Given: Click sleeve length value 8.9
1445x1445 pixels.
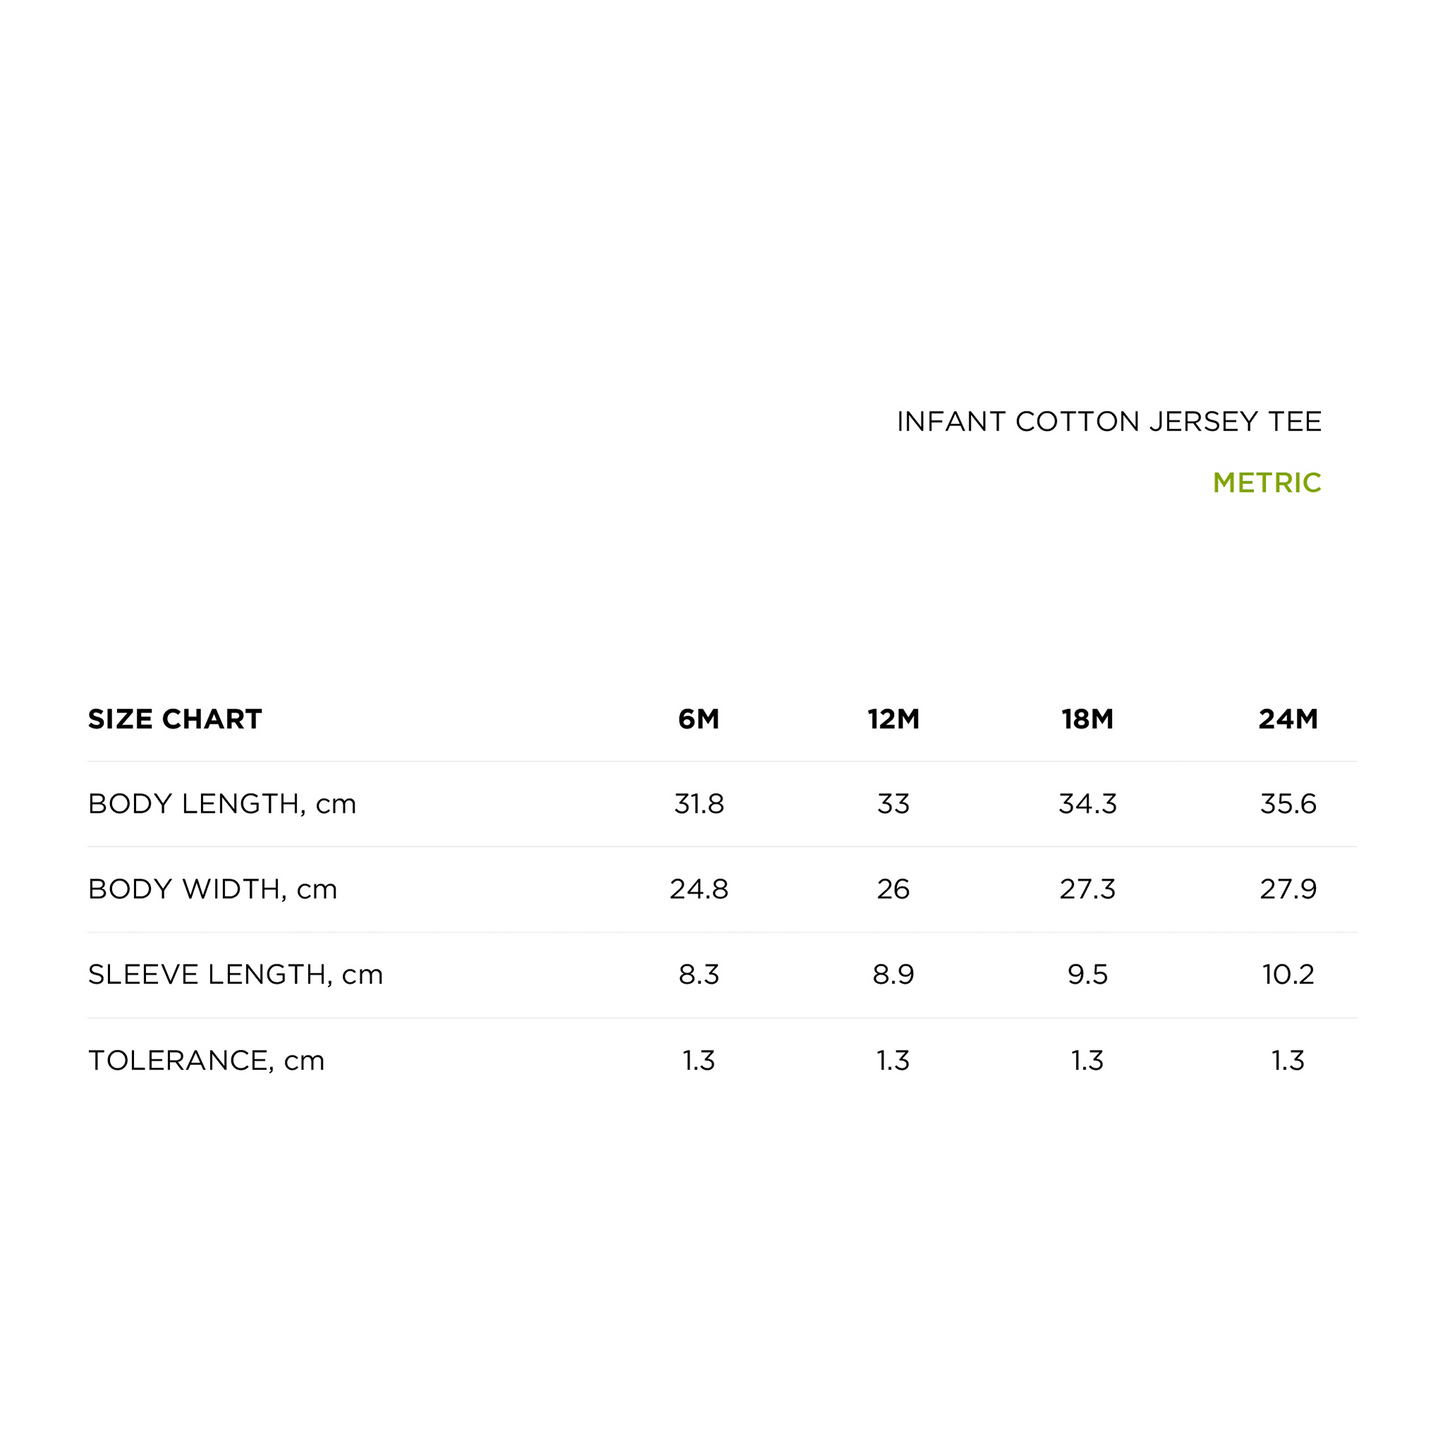Looking at the screenshot, I should (893, 975).
